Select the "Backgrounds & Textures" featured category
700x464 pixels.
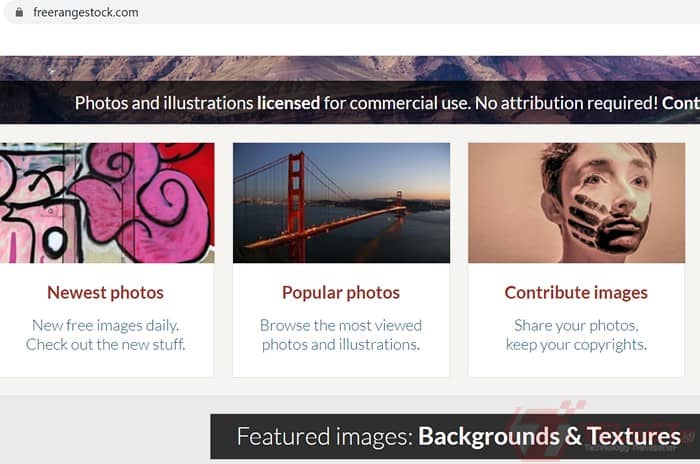[549, 437]
